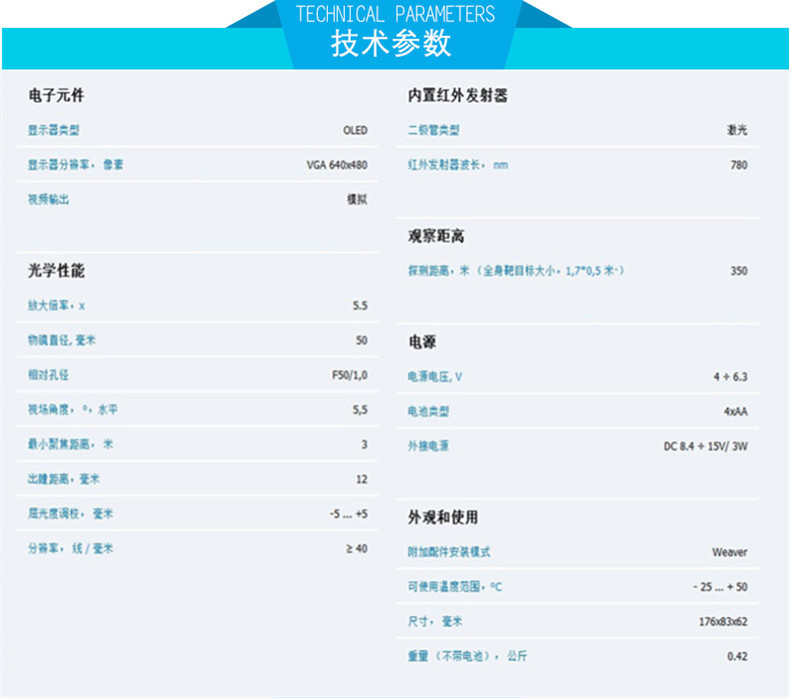The height and width of the screenshot is (698, 790).
Task: Click the 780 wavelength value
Action: (x=738, y=165)
